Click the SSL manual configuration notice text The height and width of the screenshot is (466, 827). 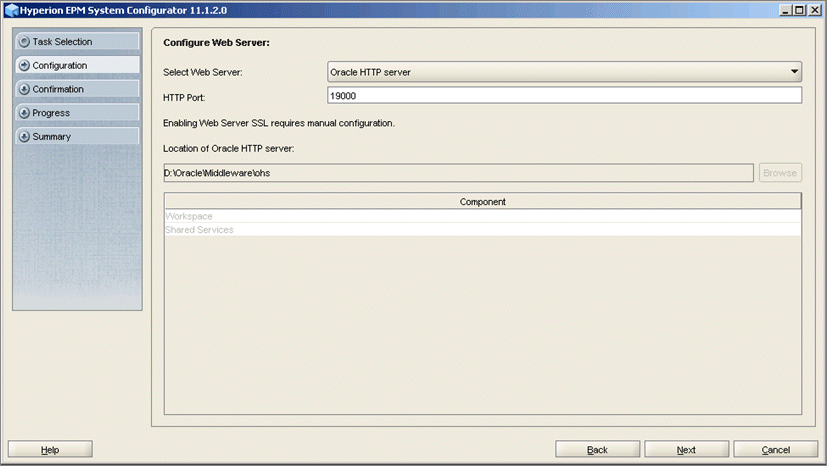point(278,123)
